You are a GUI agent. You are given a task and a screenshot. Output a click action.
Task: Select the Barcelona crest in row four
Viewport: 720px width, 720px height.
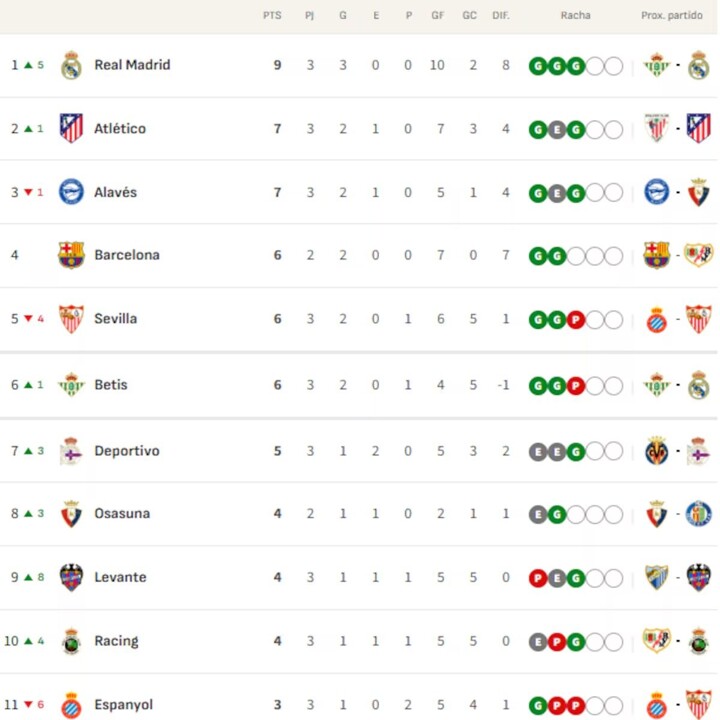71,255
